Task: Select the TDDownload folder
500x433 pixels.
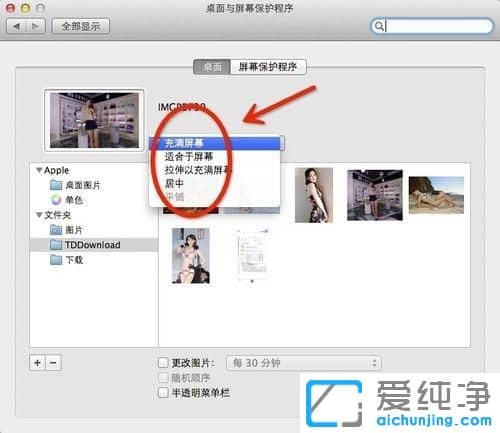Action: click(93, 245)
